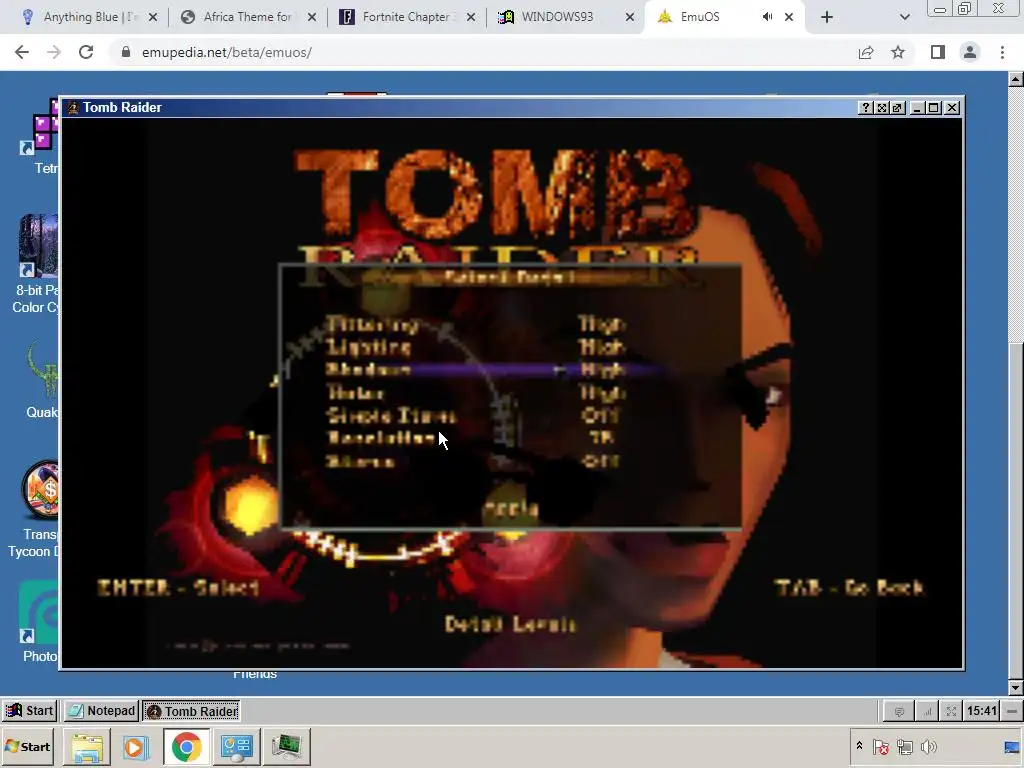Toggle fullscreen in Tomb Raider window title bar

[x=882, y=108]
